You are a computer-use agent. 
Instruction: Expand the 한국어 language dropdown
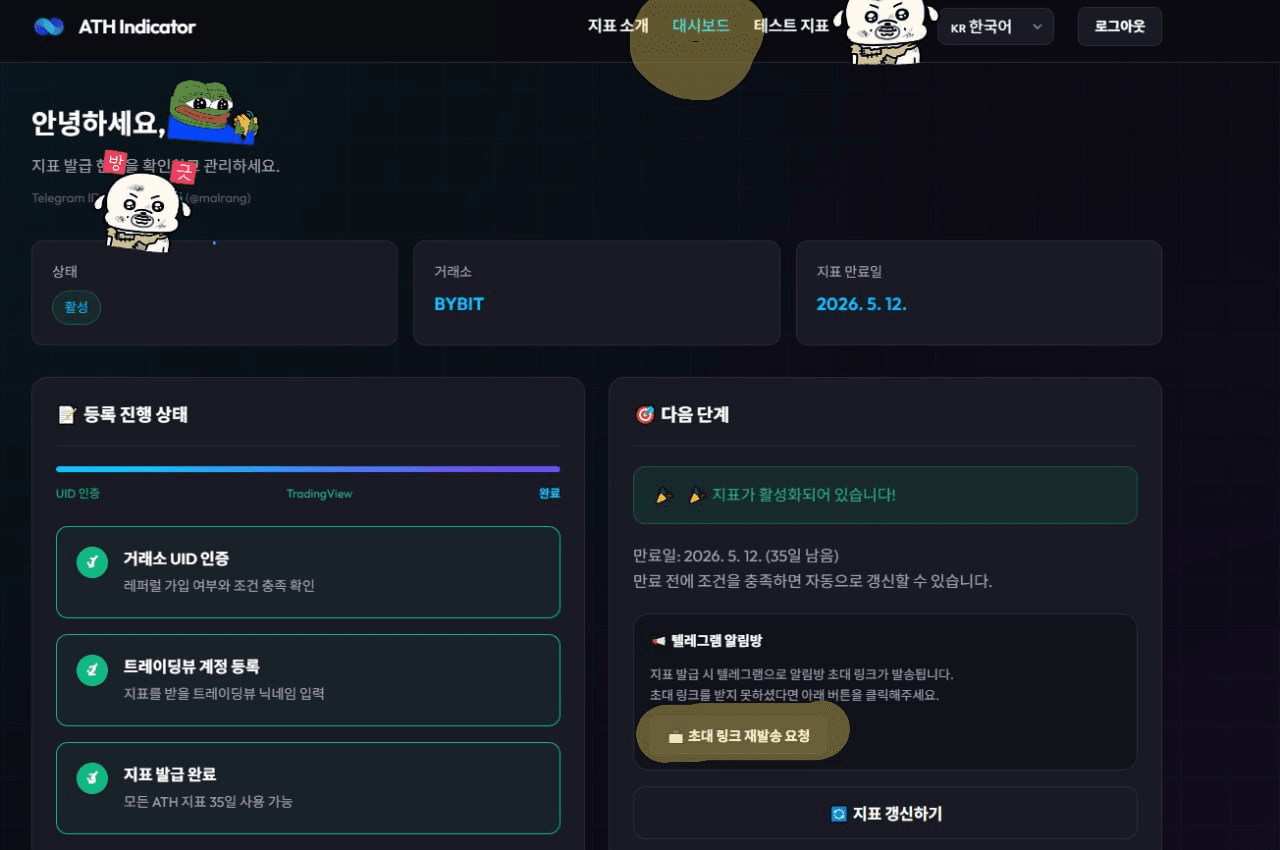[x=996, y=27]
